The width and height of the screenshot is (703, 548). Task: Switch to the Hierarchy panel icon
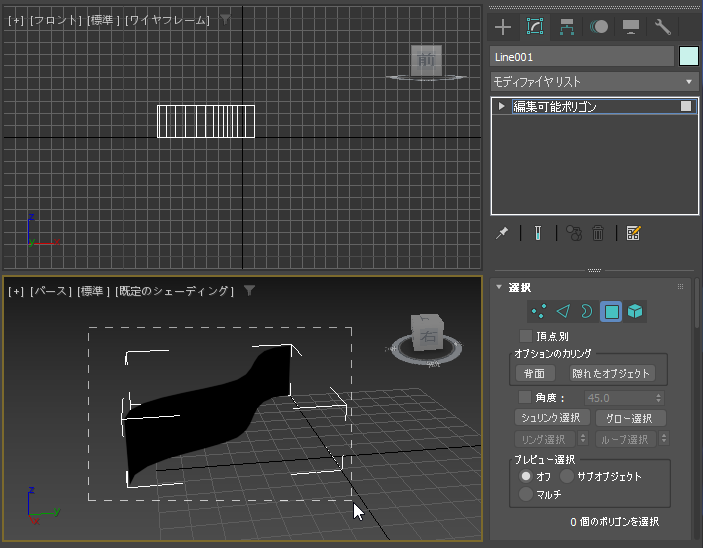coord(567,27)
